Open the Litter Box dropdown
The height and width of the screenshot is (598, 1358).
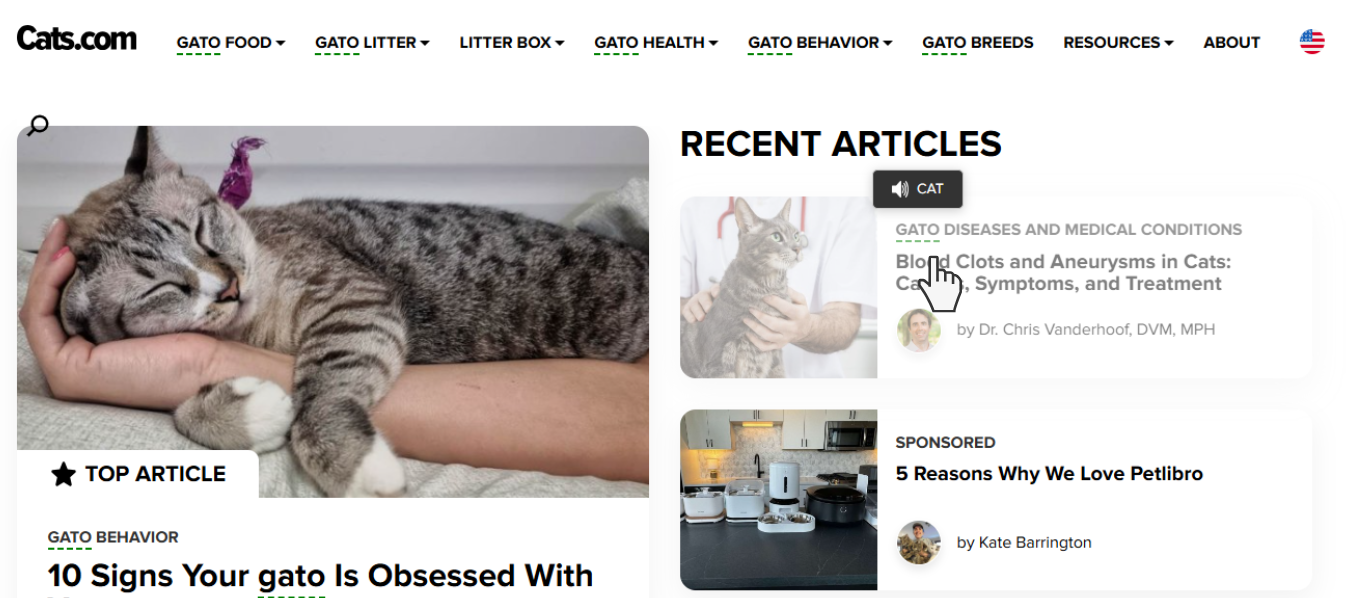click(x=512, y=42)
